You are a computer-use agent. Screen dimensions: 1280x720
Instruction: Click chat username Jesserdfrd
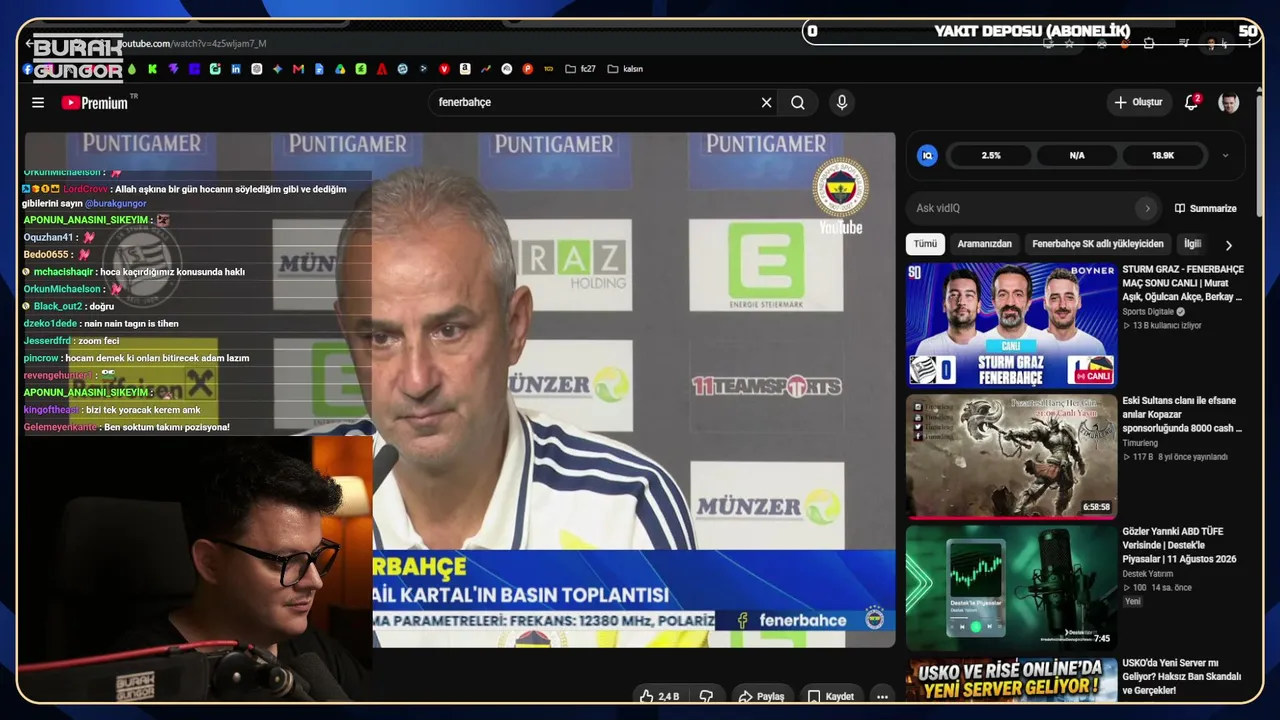click(47, 341)
